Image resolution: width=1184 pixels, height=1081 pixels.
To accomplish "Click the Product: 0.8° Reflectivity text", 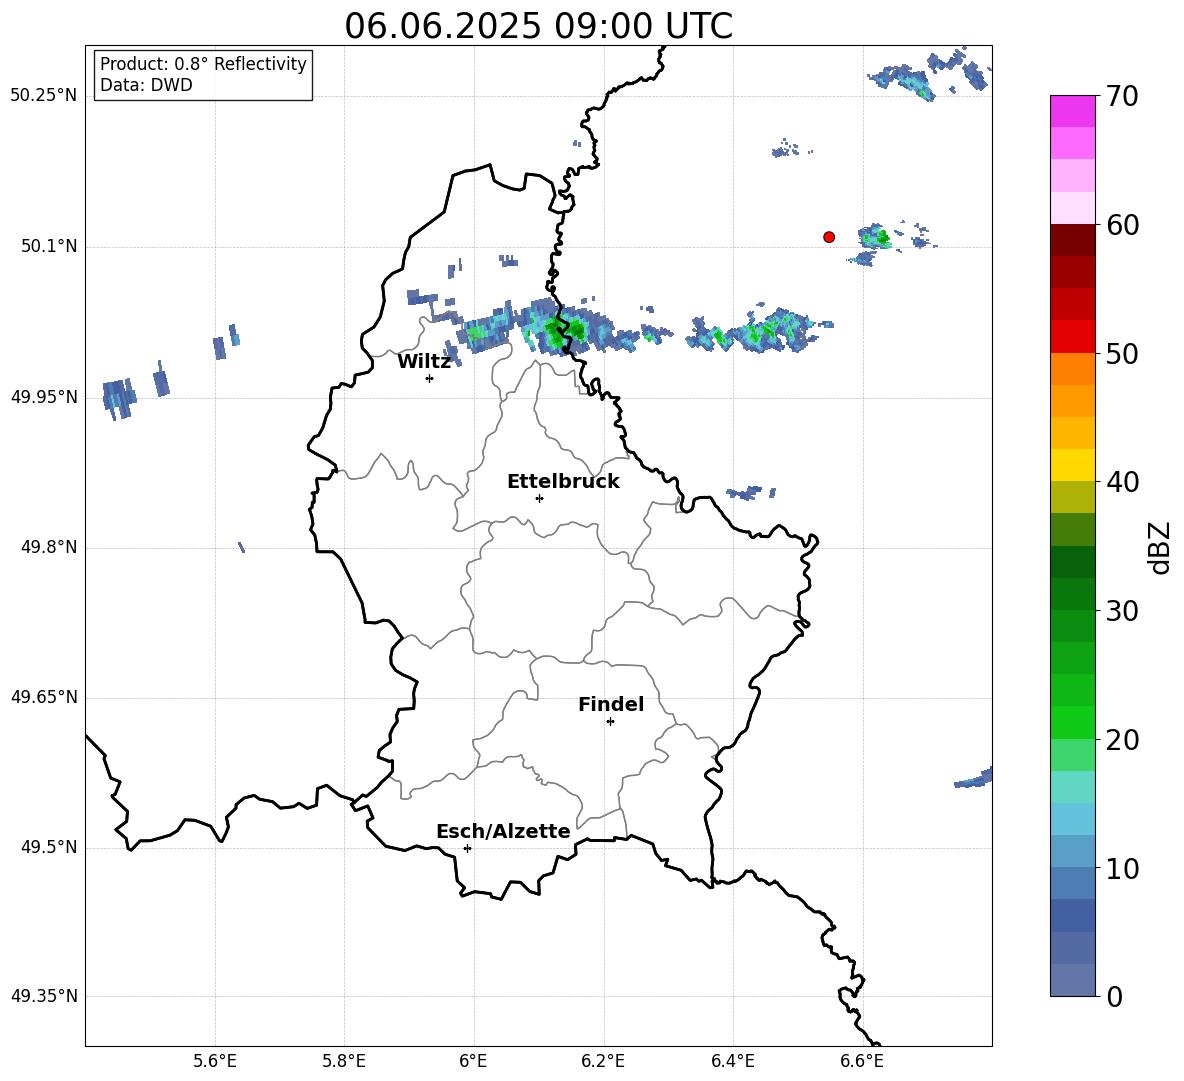I will 203,64.
